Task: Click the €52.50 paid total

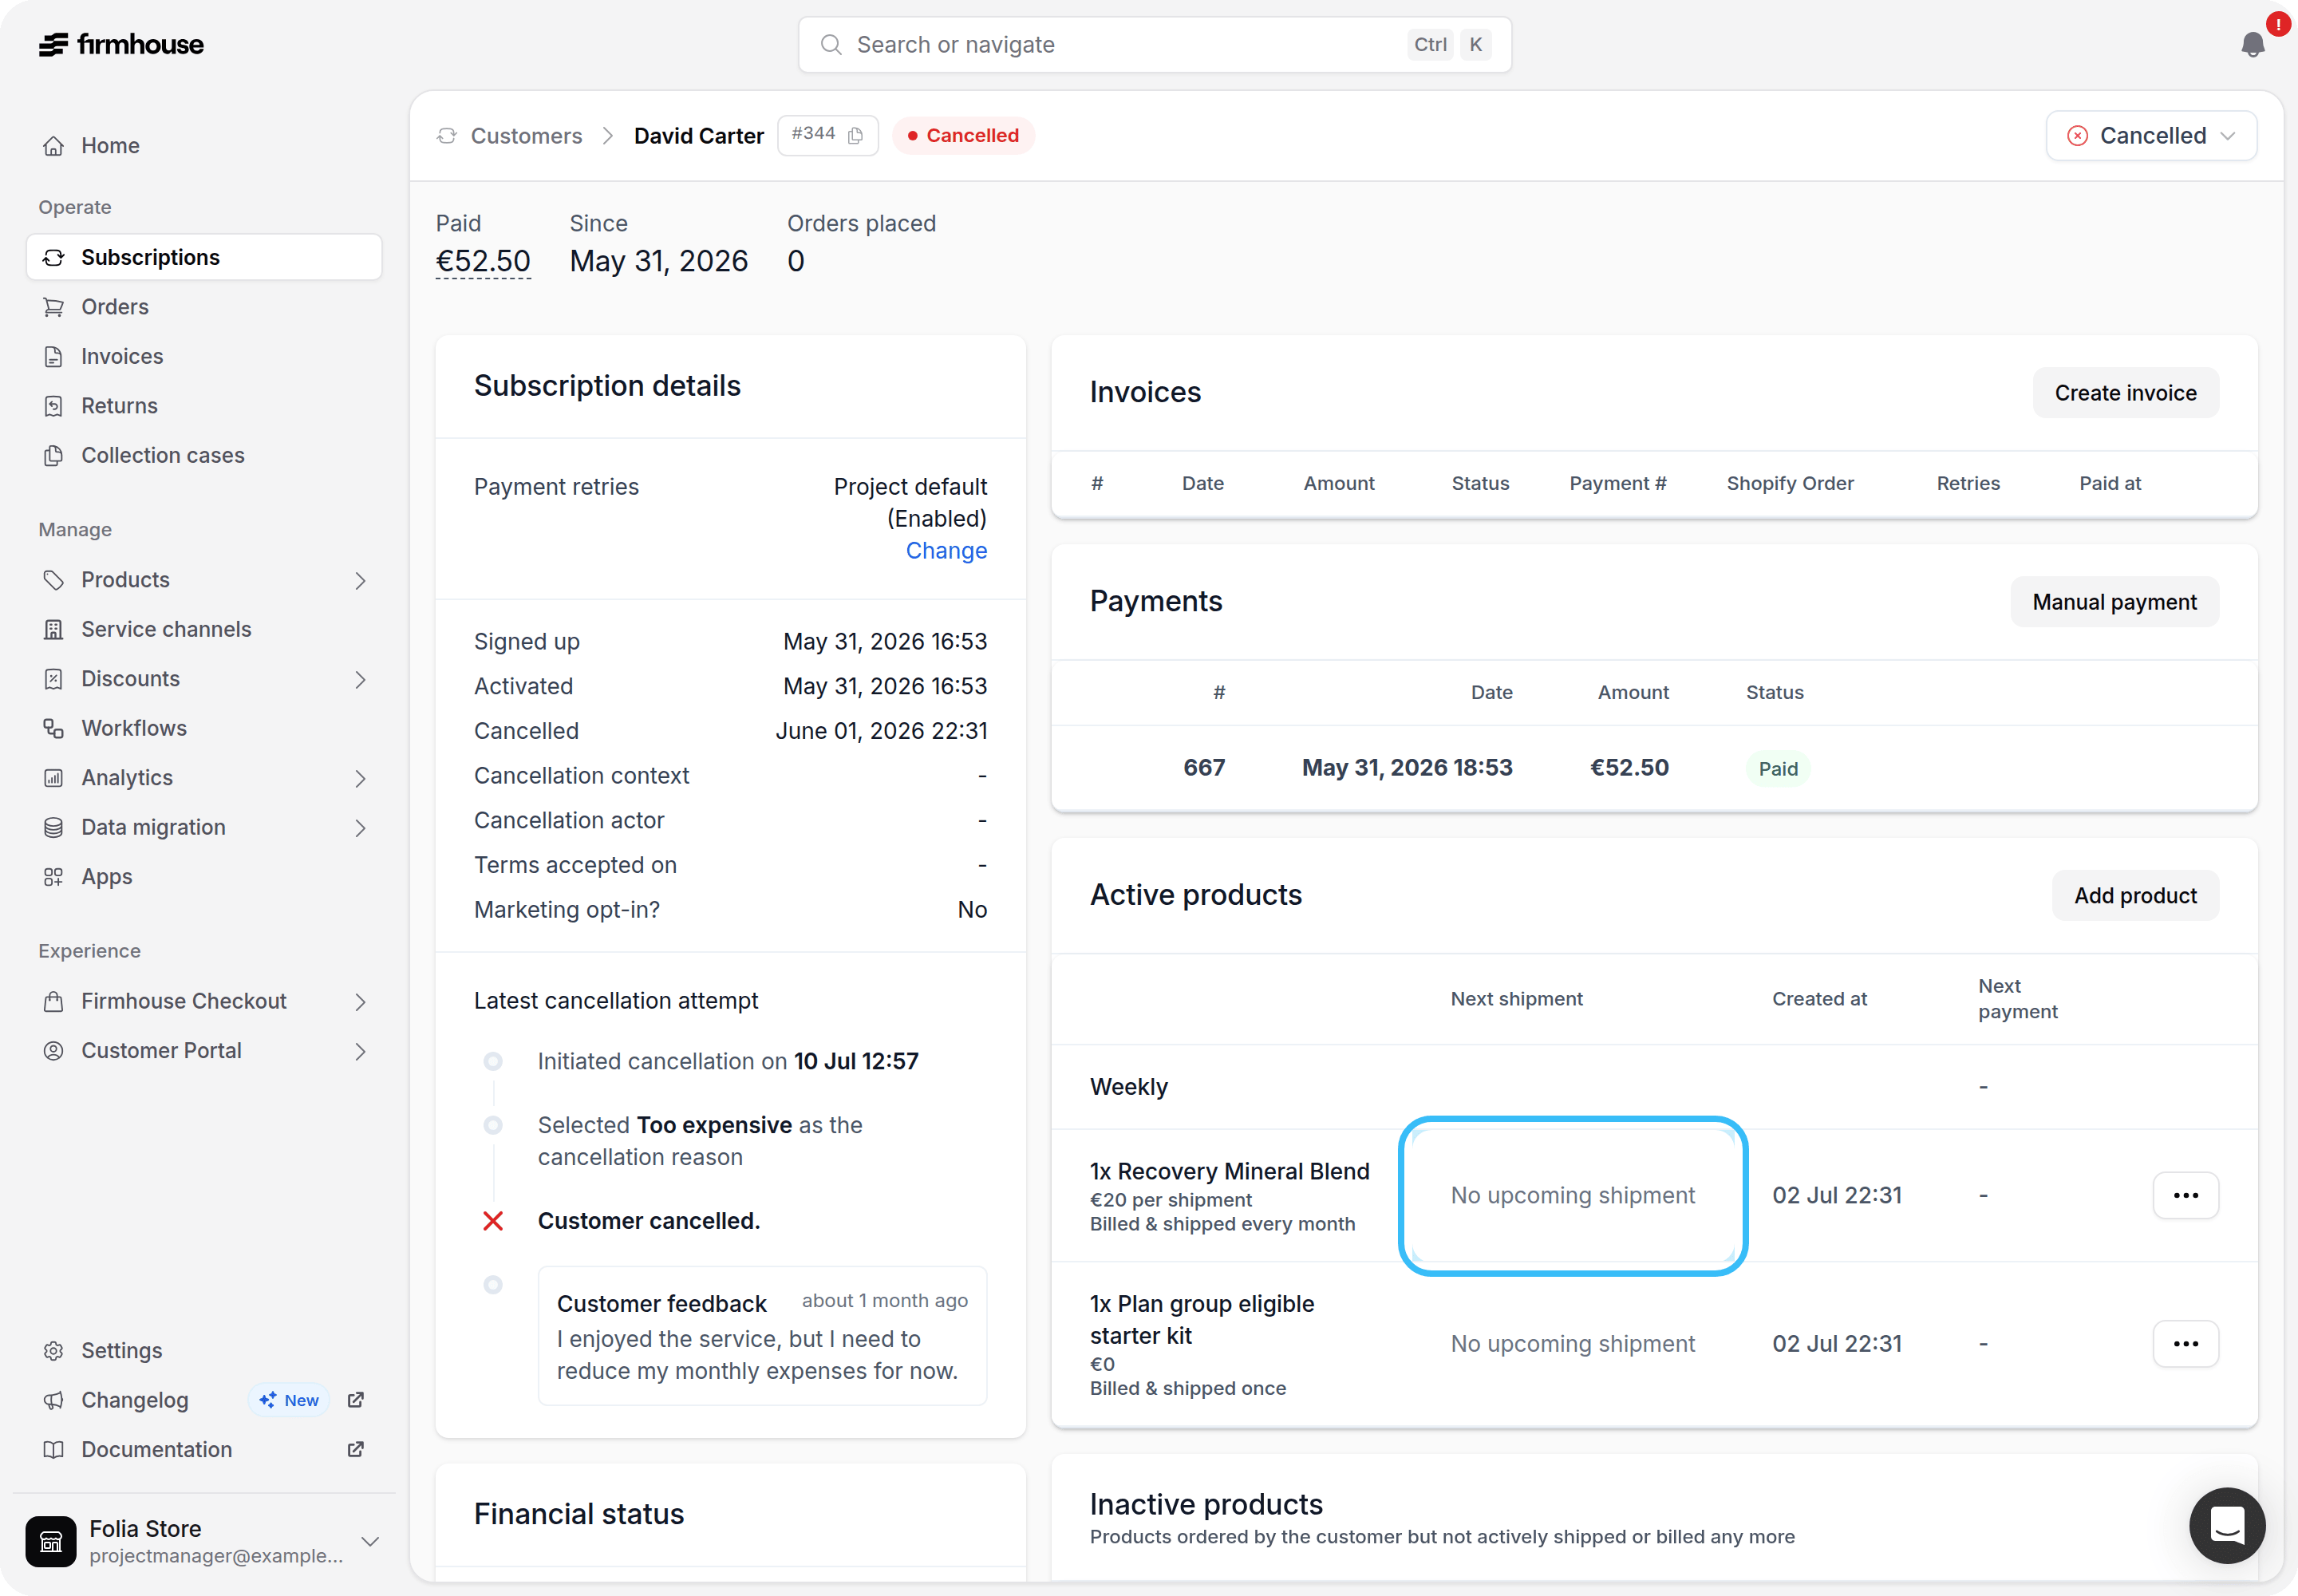Action: pyautogui.click(x=483, y=261)
